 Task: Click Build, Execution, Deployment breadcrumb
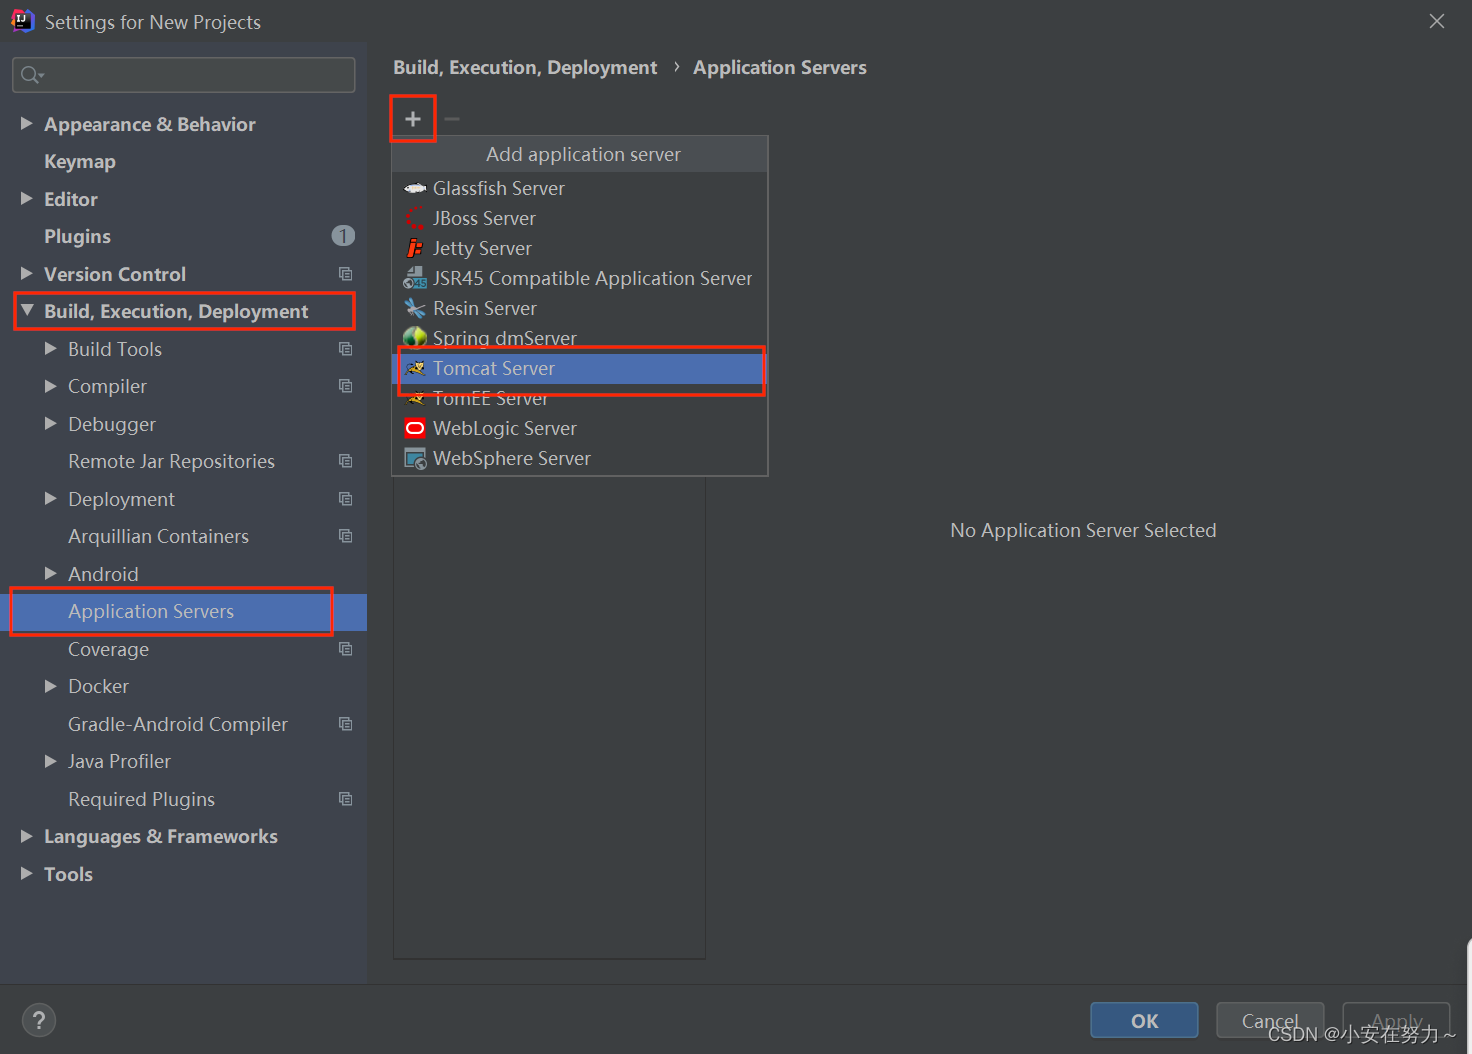(525, 67)
